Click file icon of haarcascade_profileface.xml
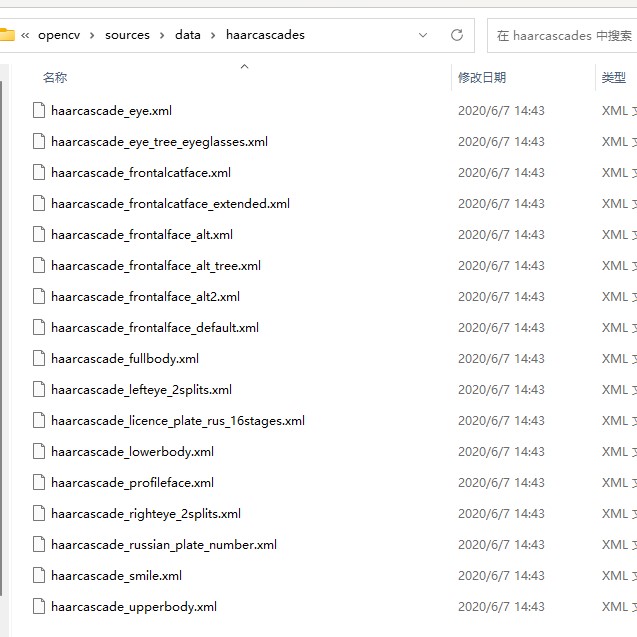The height and width of the screenshot is (637, 637). 39,482
